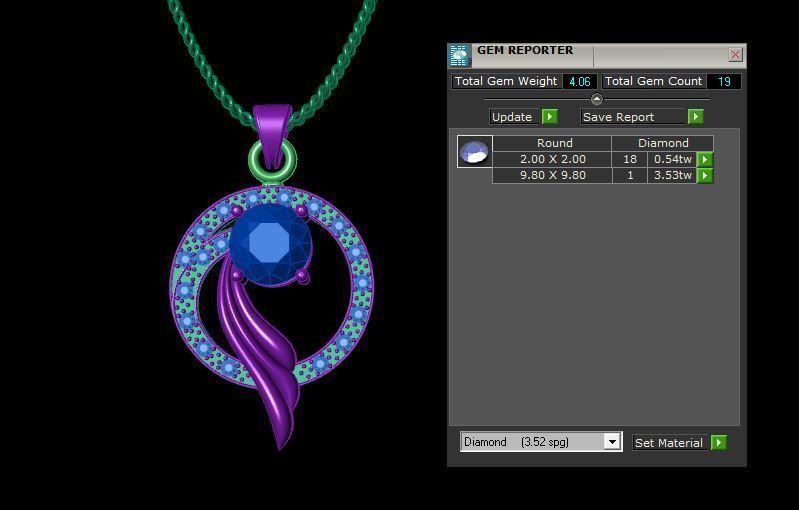Close the Gem Reporter panel

pos(735,55)
